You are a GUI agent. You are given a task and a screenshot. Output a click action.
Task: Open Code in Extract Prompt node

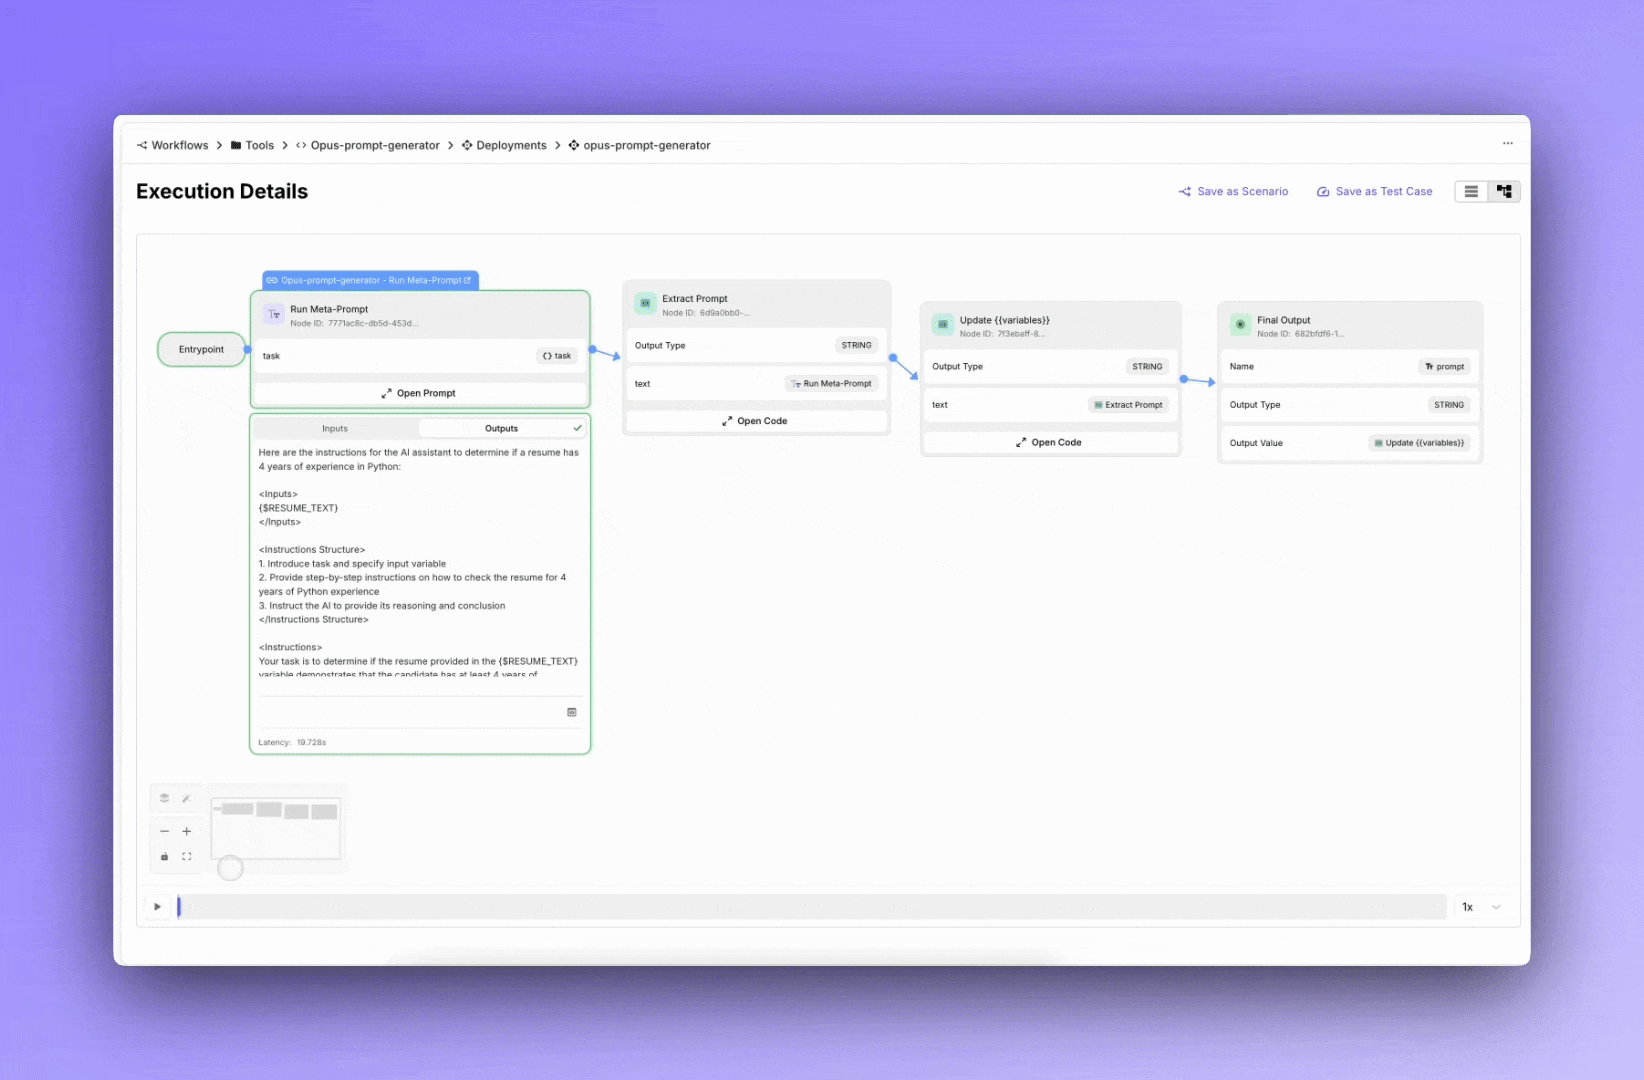click(x=756, y=421)
